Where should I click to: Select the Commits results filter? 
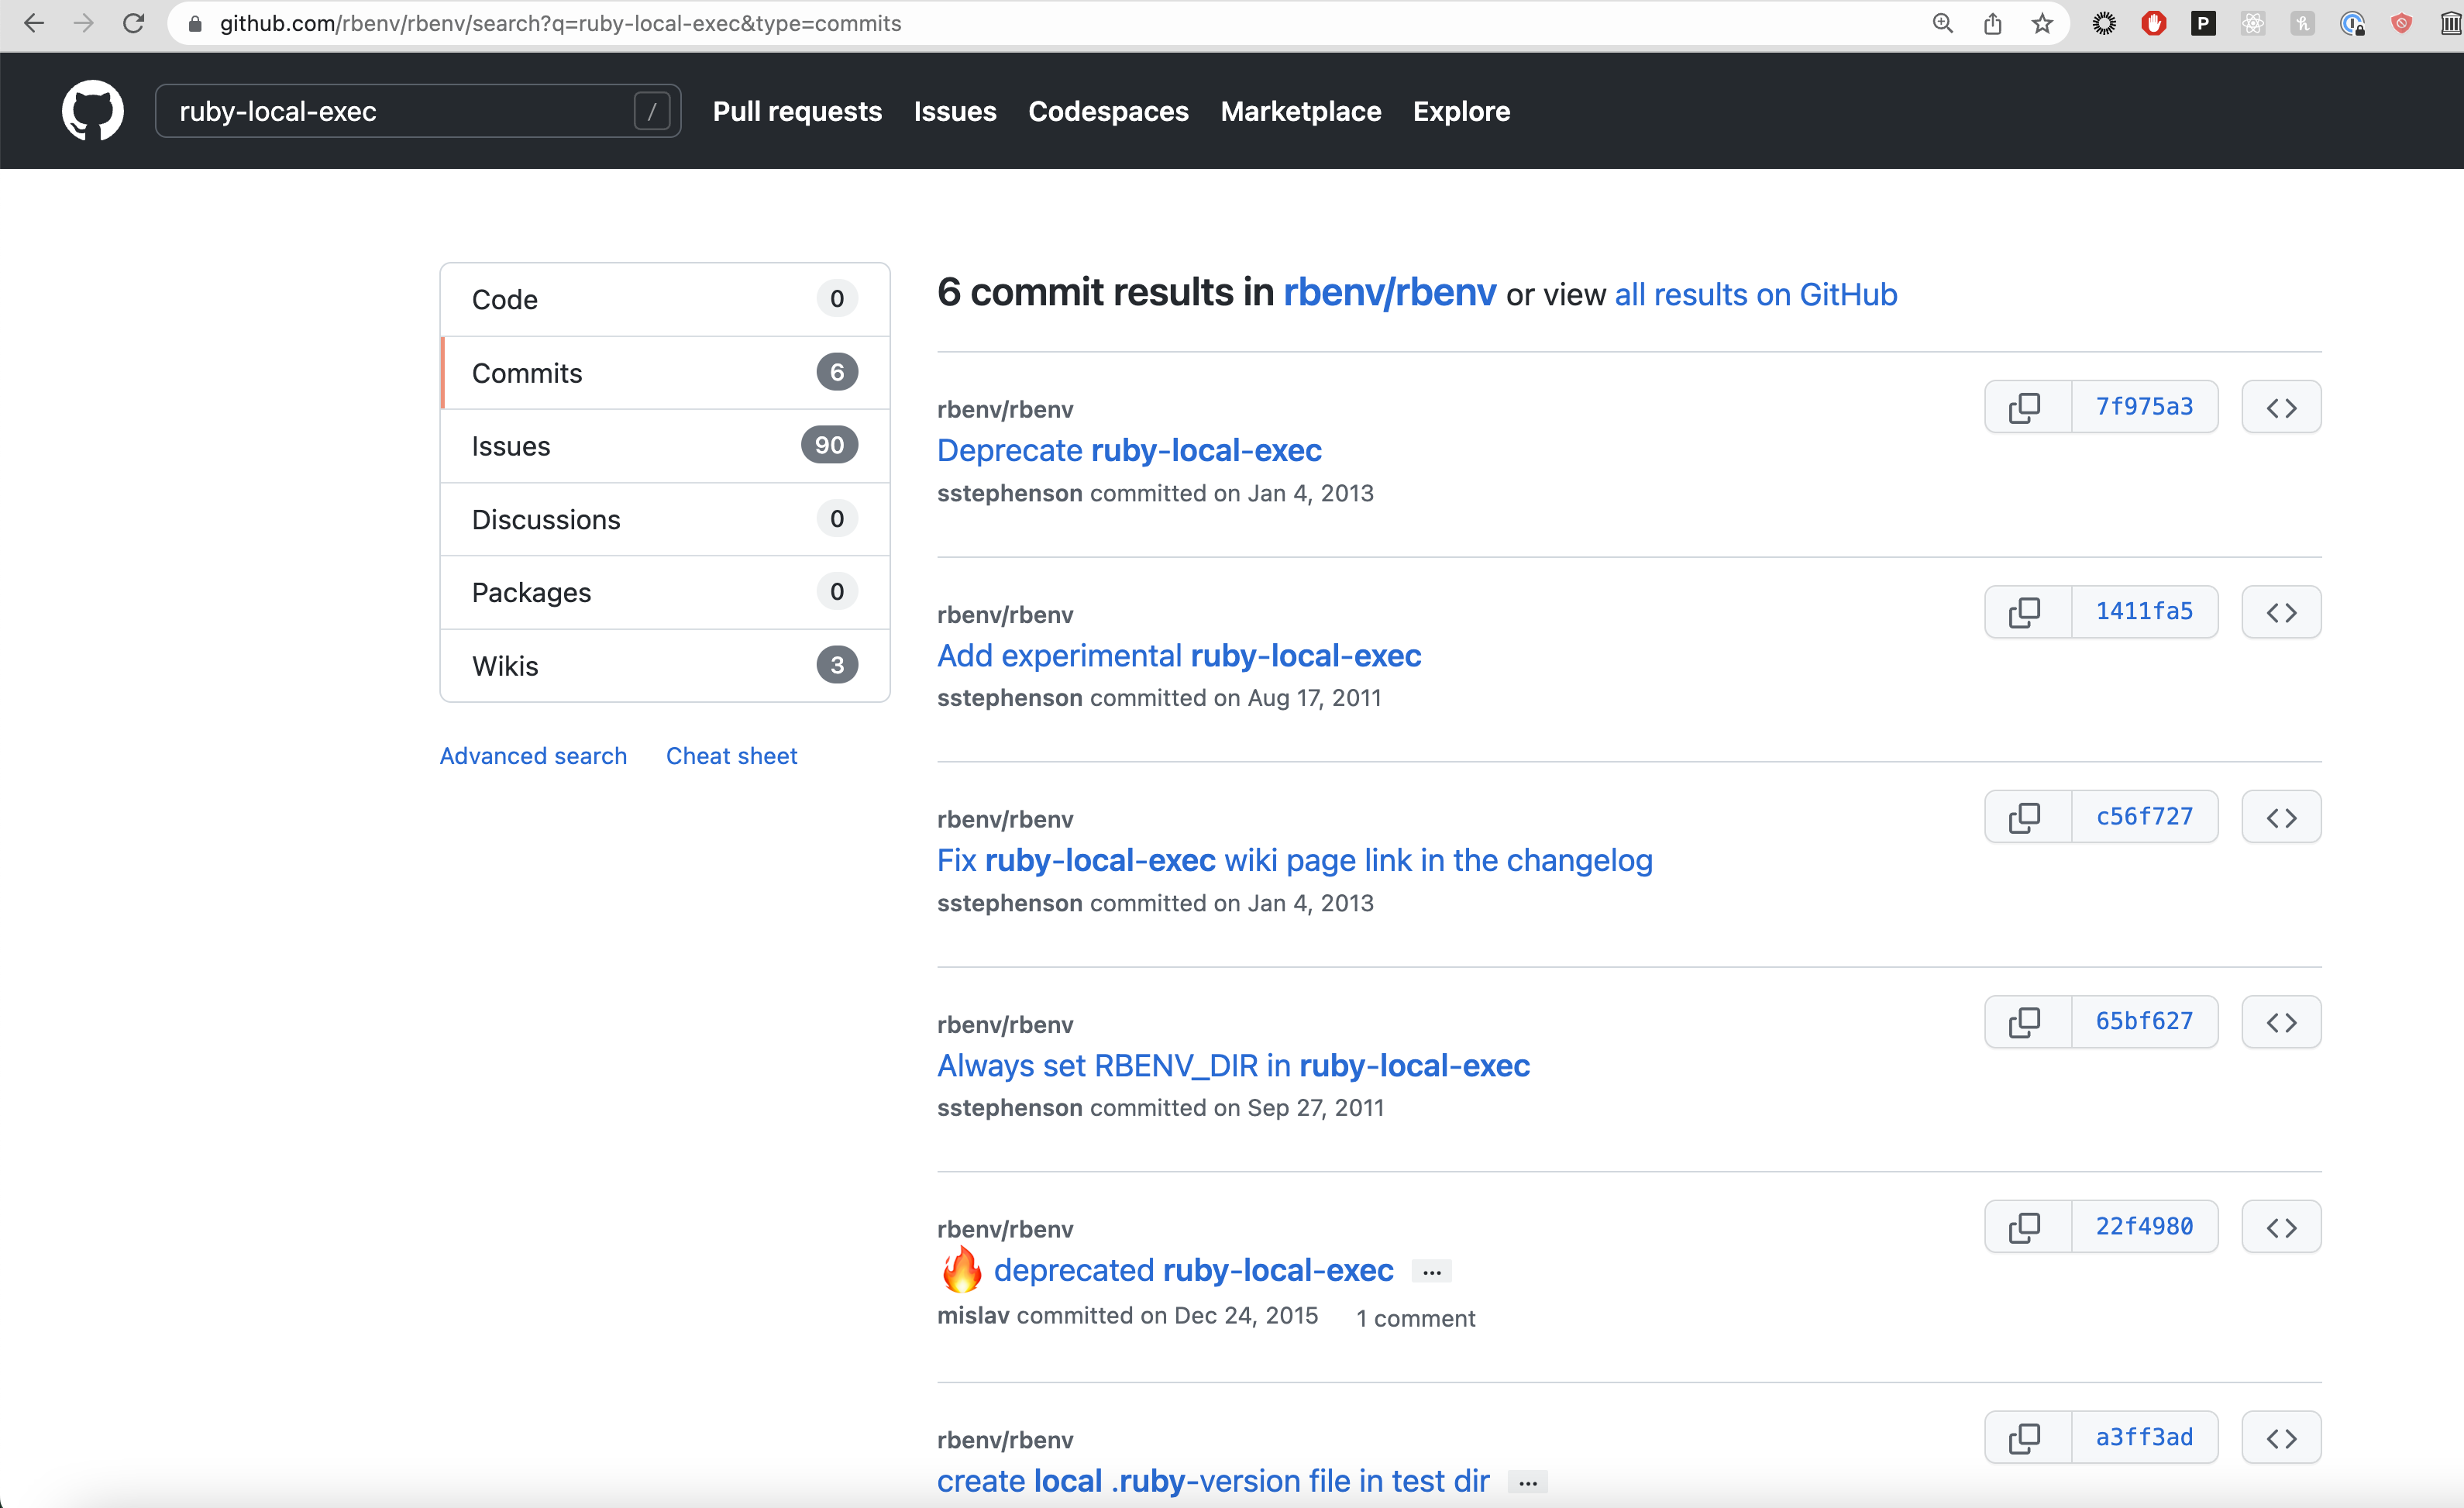[x=665, y=373]
